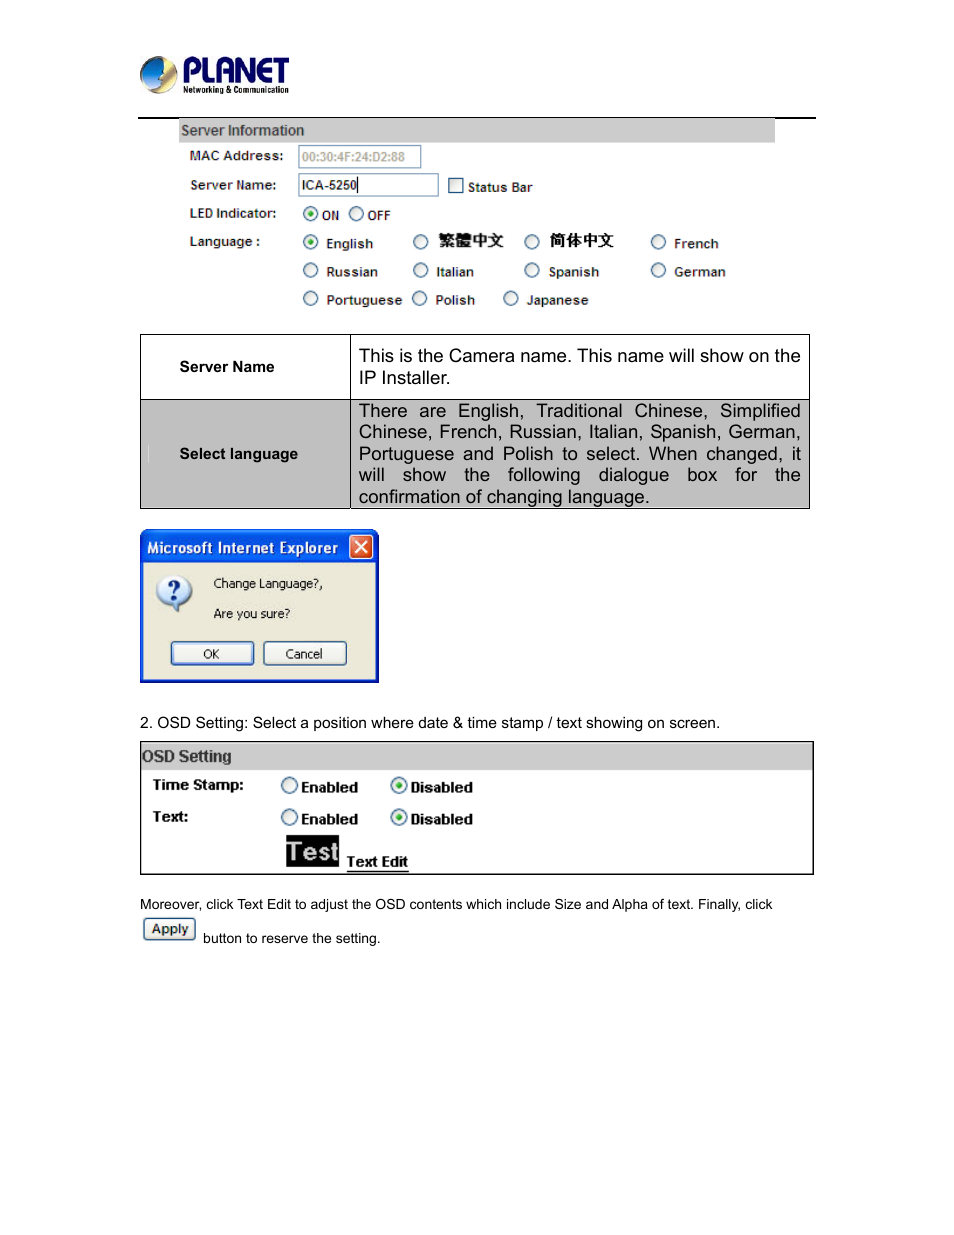This screenshot has width=954, height=1235.
Task: Enable the Status Bar checkbox
Action: 456,186
